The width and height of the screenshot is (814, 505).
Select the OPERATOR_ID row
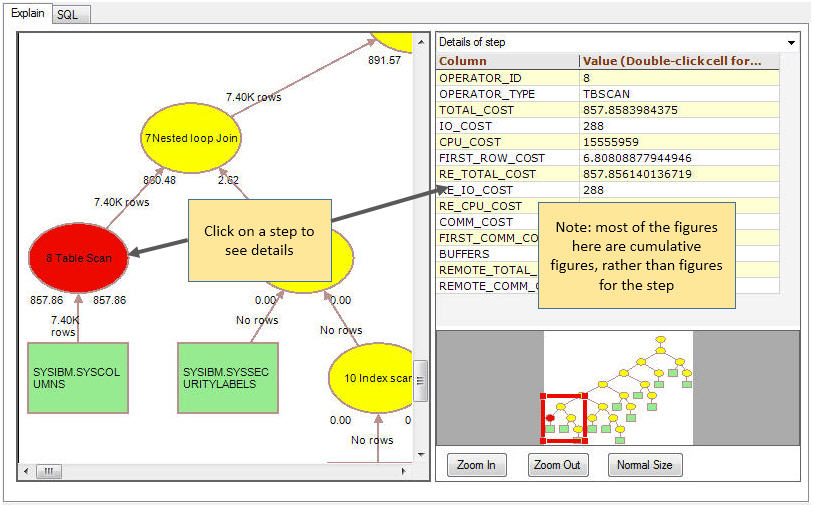607,78
